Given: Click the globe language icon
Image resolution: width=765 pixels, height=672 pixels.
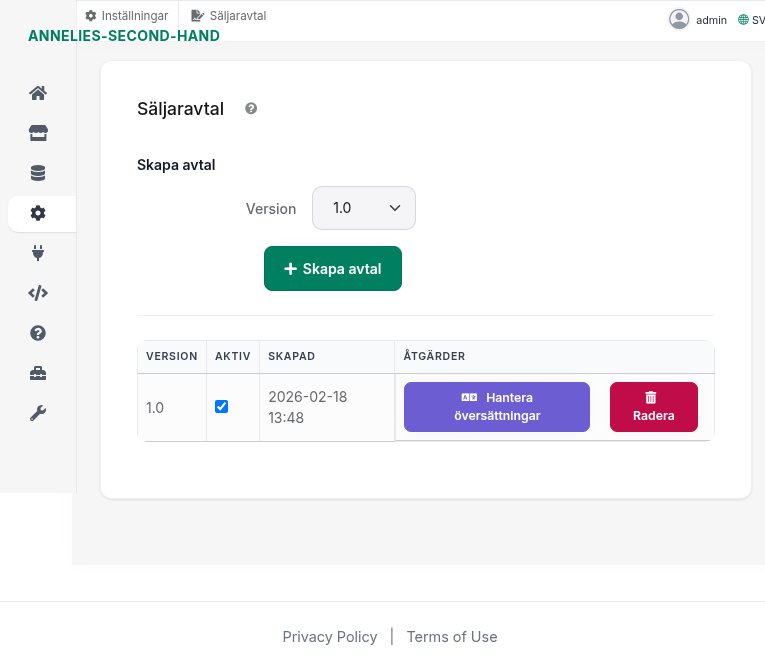Looking at the screenshot, I should click(x=743, y=20).
